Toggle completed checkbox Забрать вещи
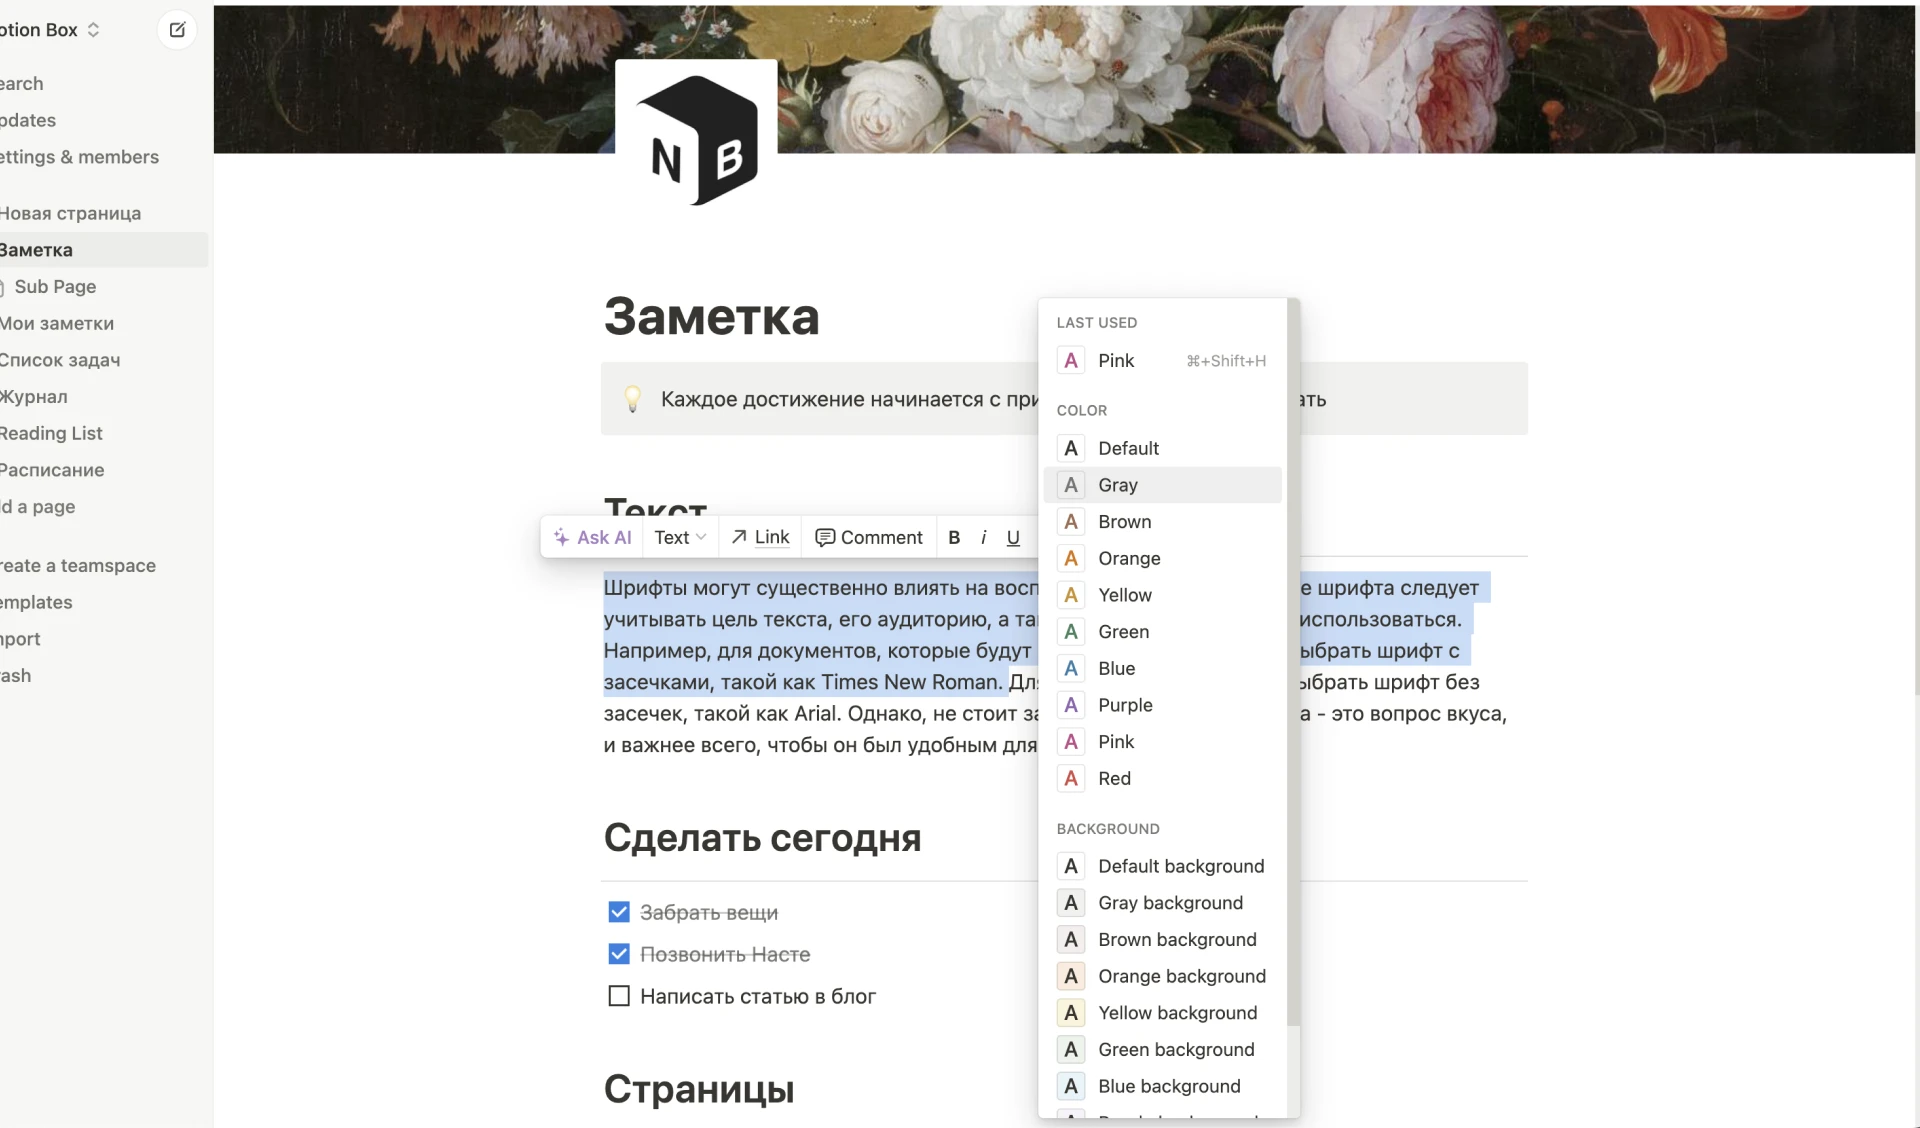The height and width of the screenshot is (1128, 1920). point(618,913)
